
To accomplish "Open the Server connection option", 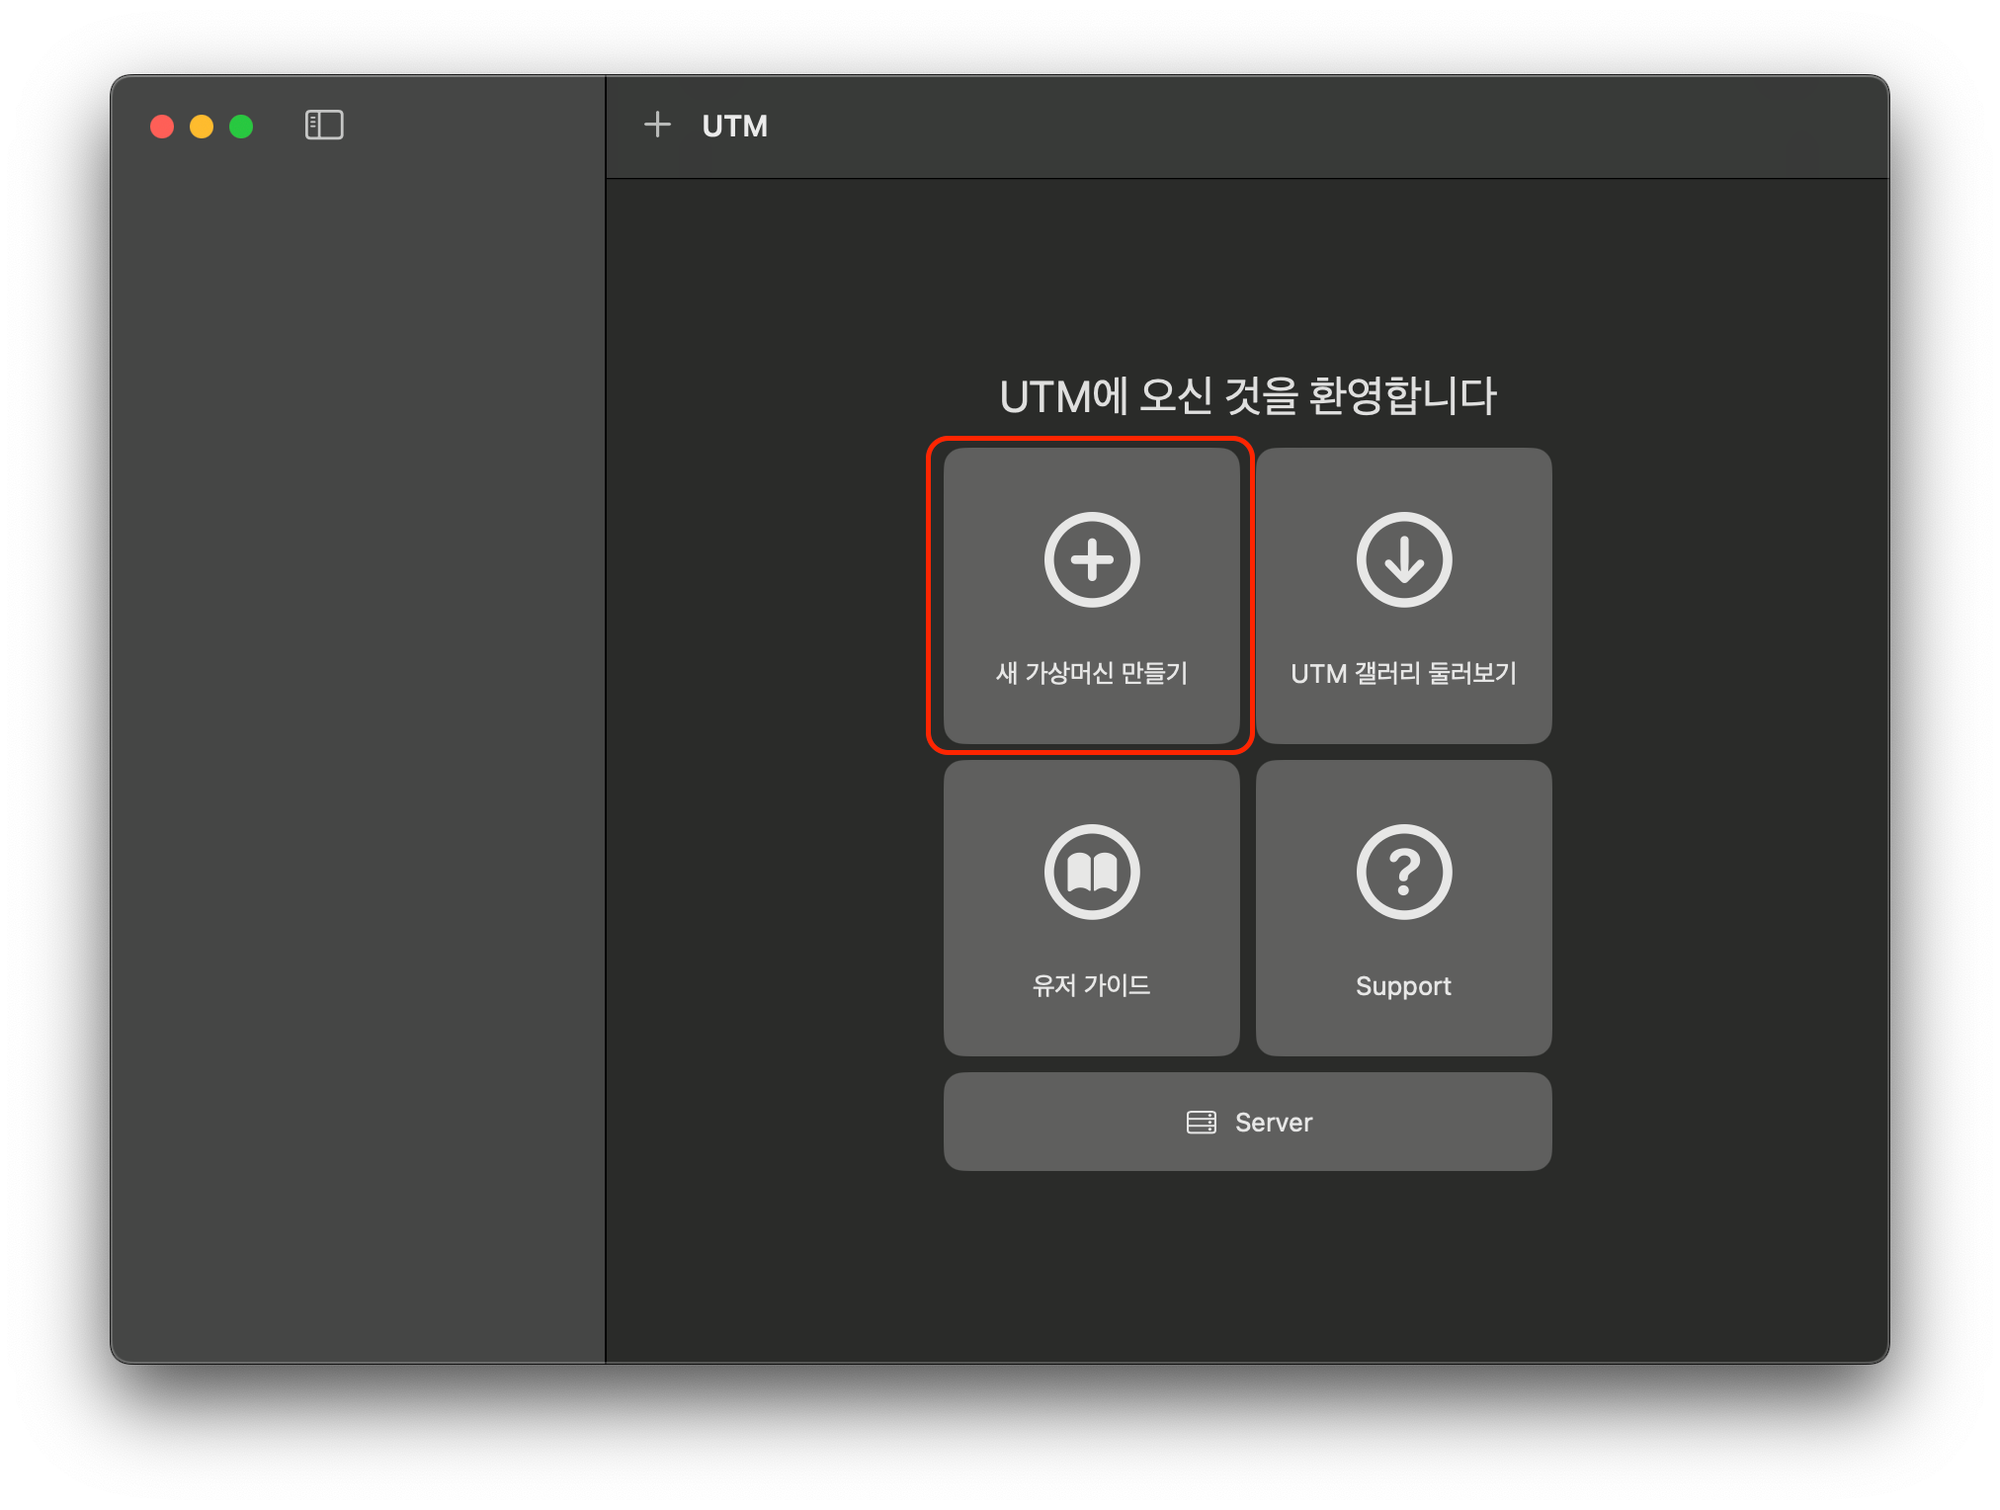I will point(1247,1122).
